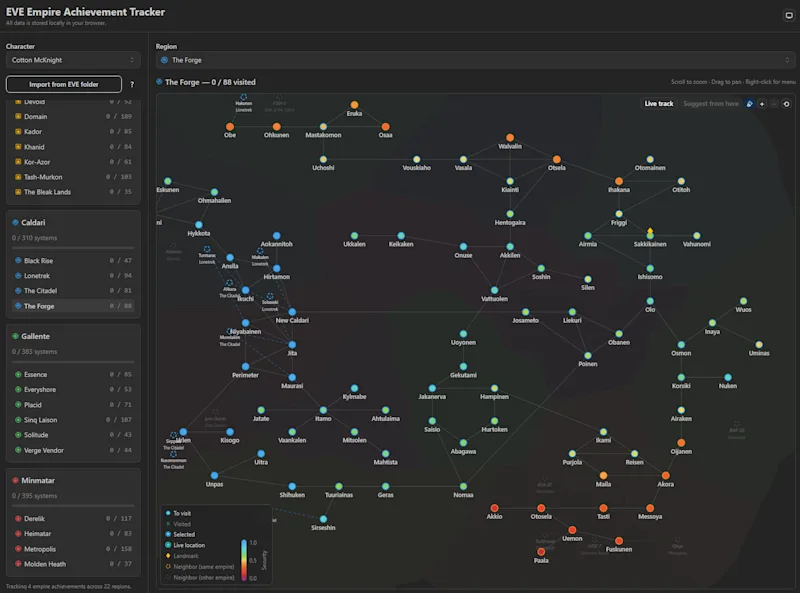Open the Domain region row
Screen dimensions: 800x593
pos(73,116)
